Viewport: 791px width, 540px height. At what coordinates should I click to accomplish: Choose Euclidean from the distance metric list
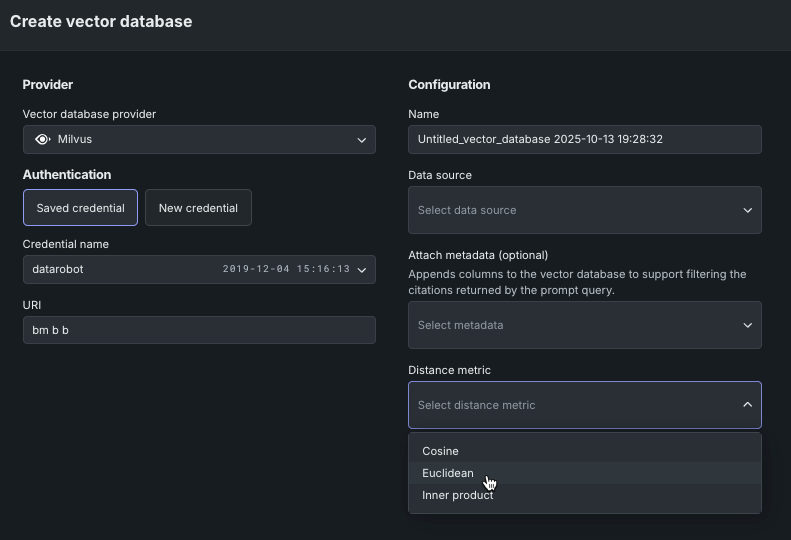[x=448, y=473]
